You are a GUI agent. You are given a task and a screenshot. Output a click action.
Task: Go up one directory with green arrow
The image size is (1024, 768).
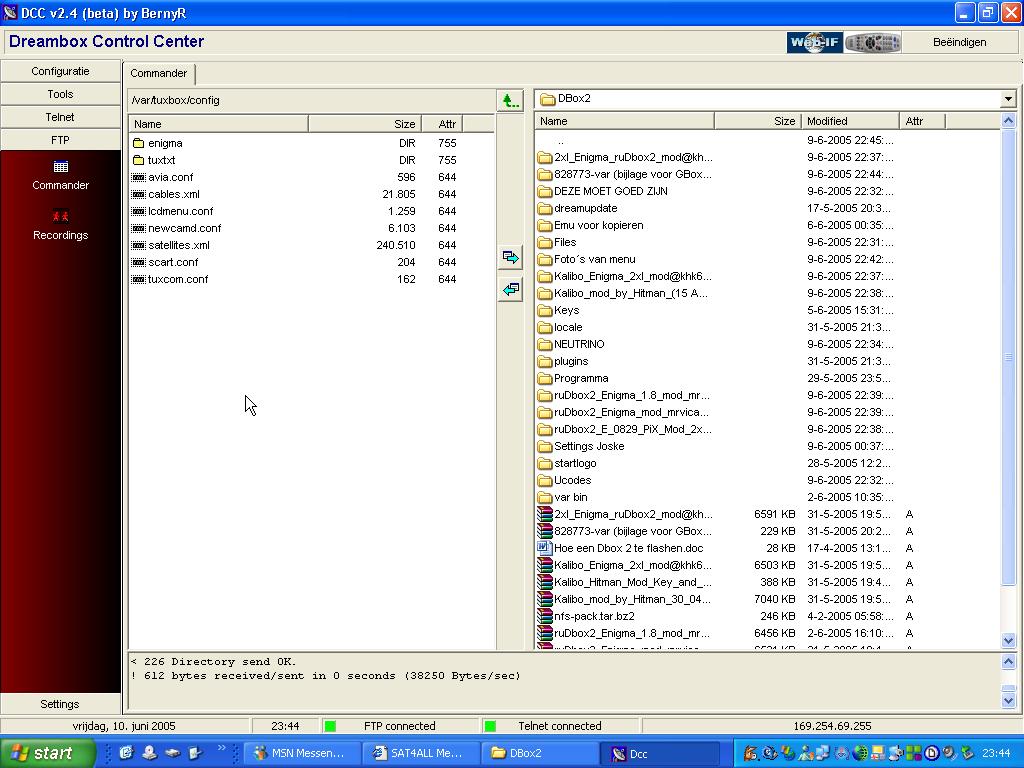pos(511,101)
